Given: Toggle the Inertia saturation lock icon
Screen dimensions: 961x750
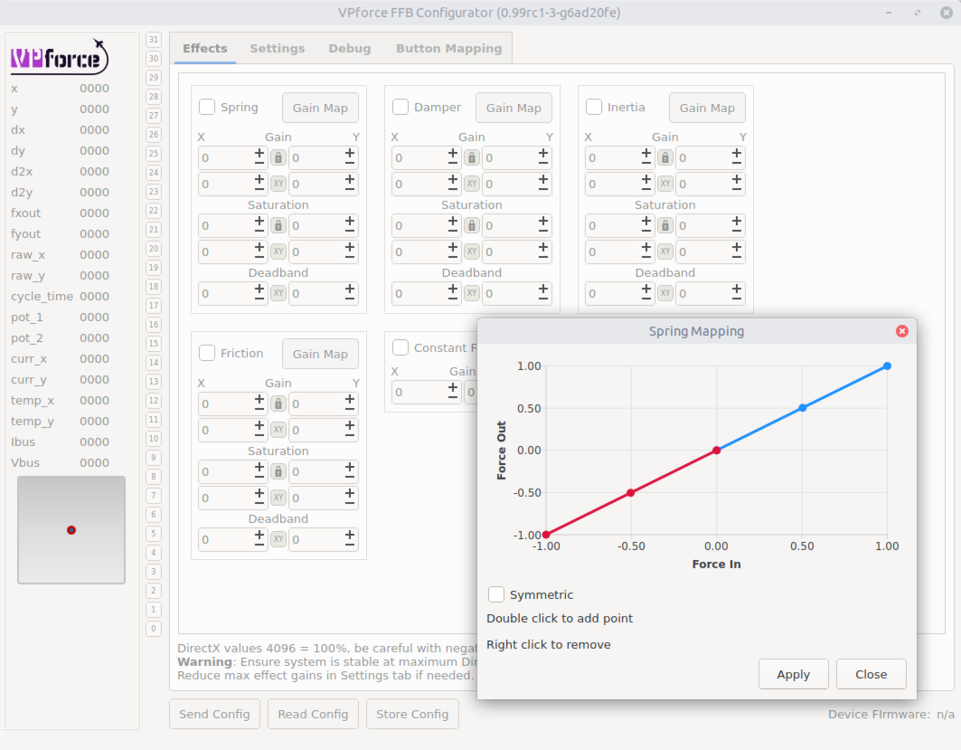Looking at the screenshot, I should tap(666, 225).
